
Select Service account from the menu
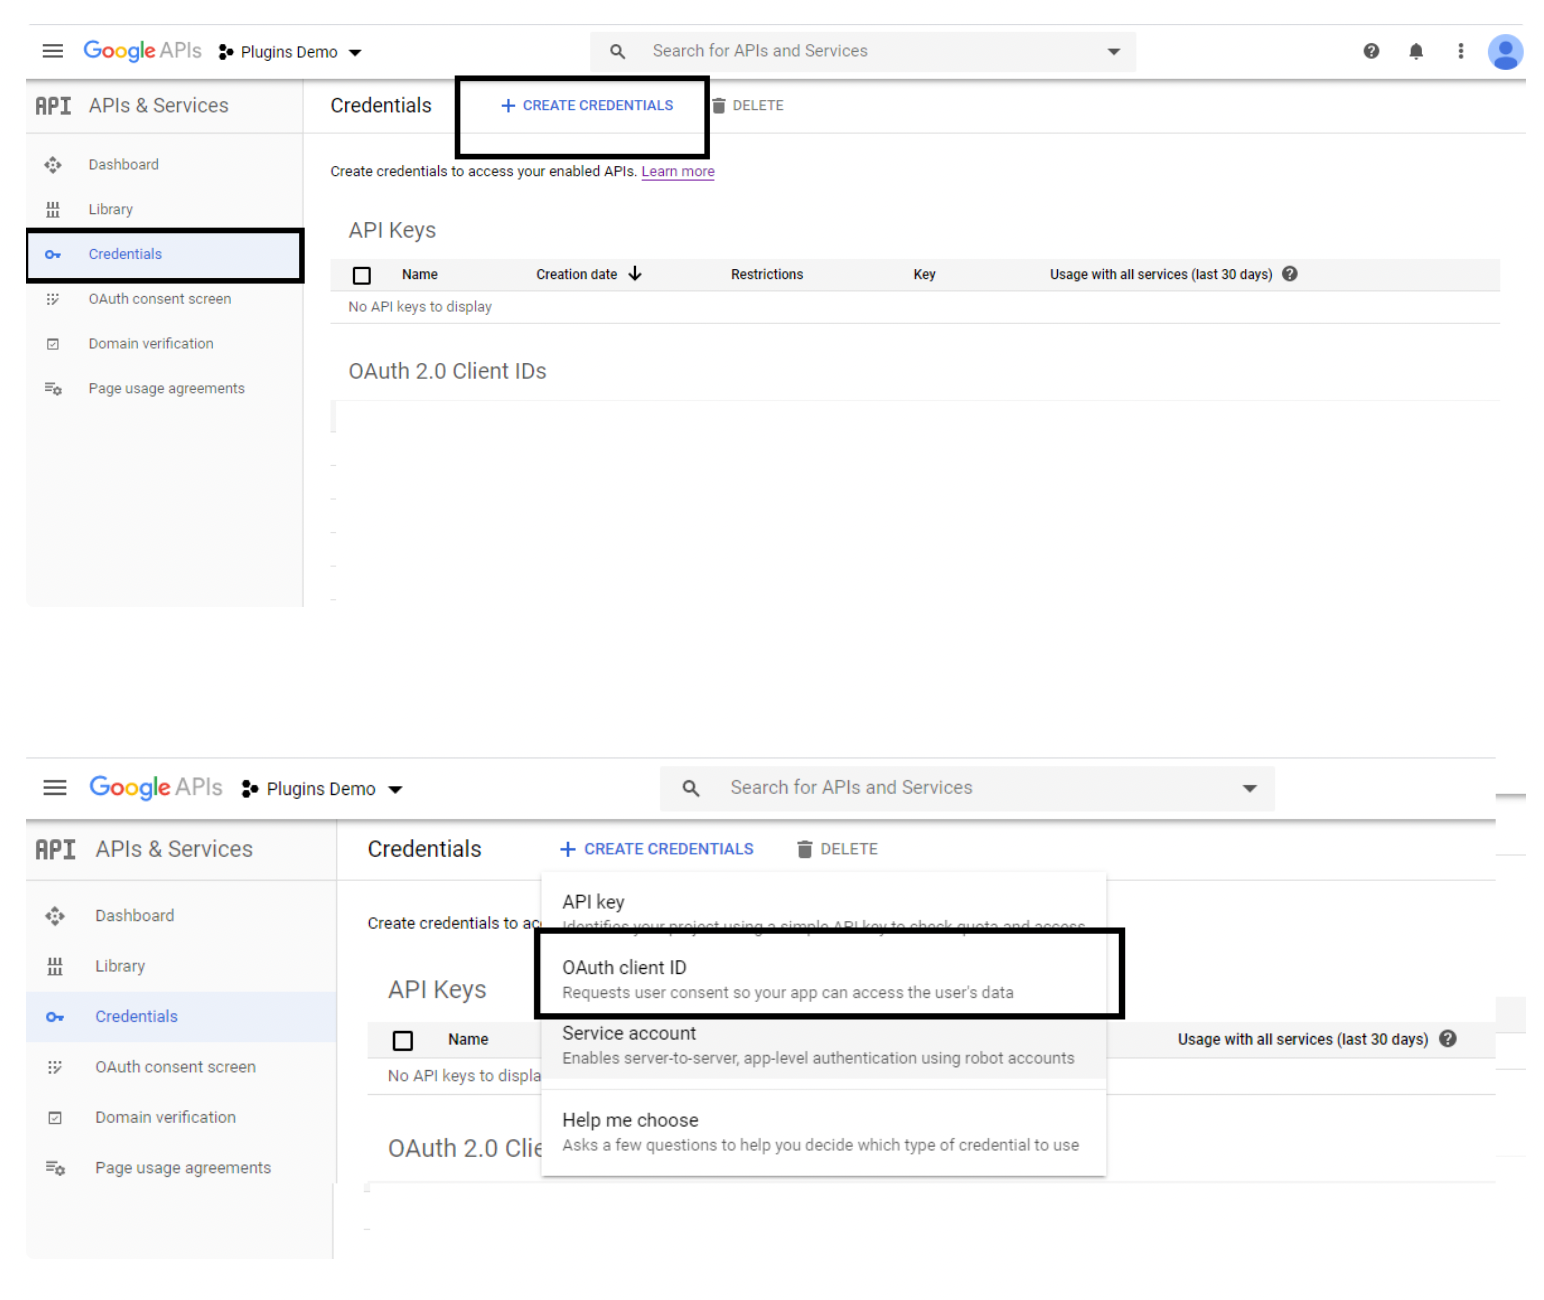(x=628, y=1033)
